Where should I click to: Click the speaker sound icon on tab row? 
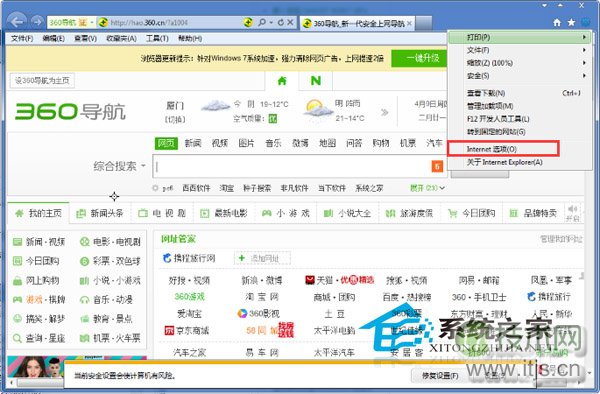click(x=572, y=209)
